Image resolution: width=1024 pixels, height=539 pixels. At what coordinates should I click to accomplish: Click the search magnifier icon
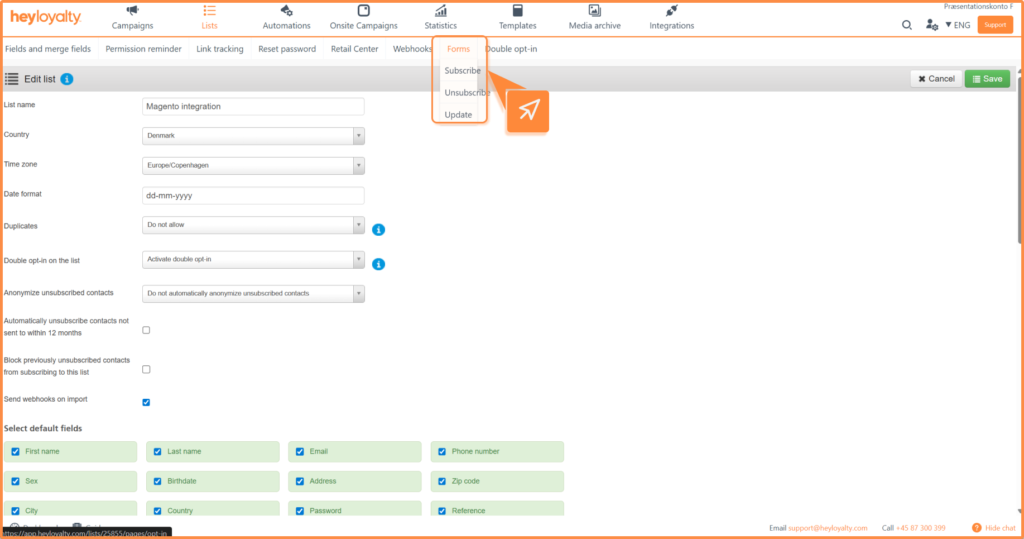[907, 25]
